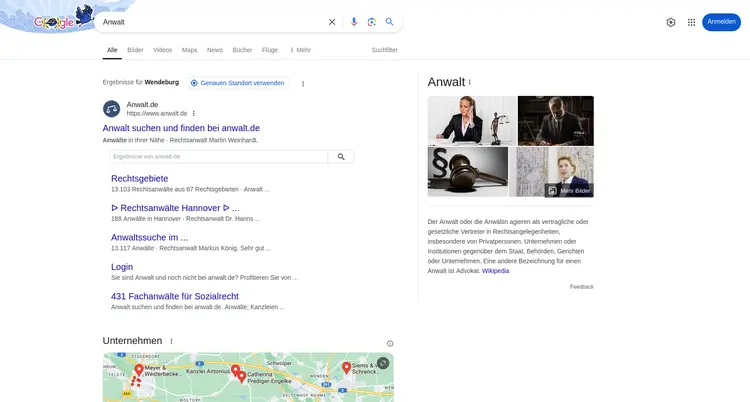Switch to the Videos tab
Viewport: 750px width, 402px height.
click(x=163, y=50)
